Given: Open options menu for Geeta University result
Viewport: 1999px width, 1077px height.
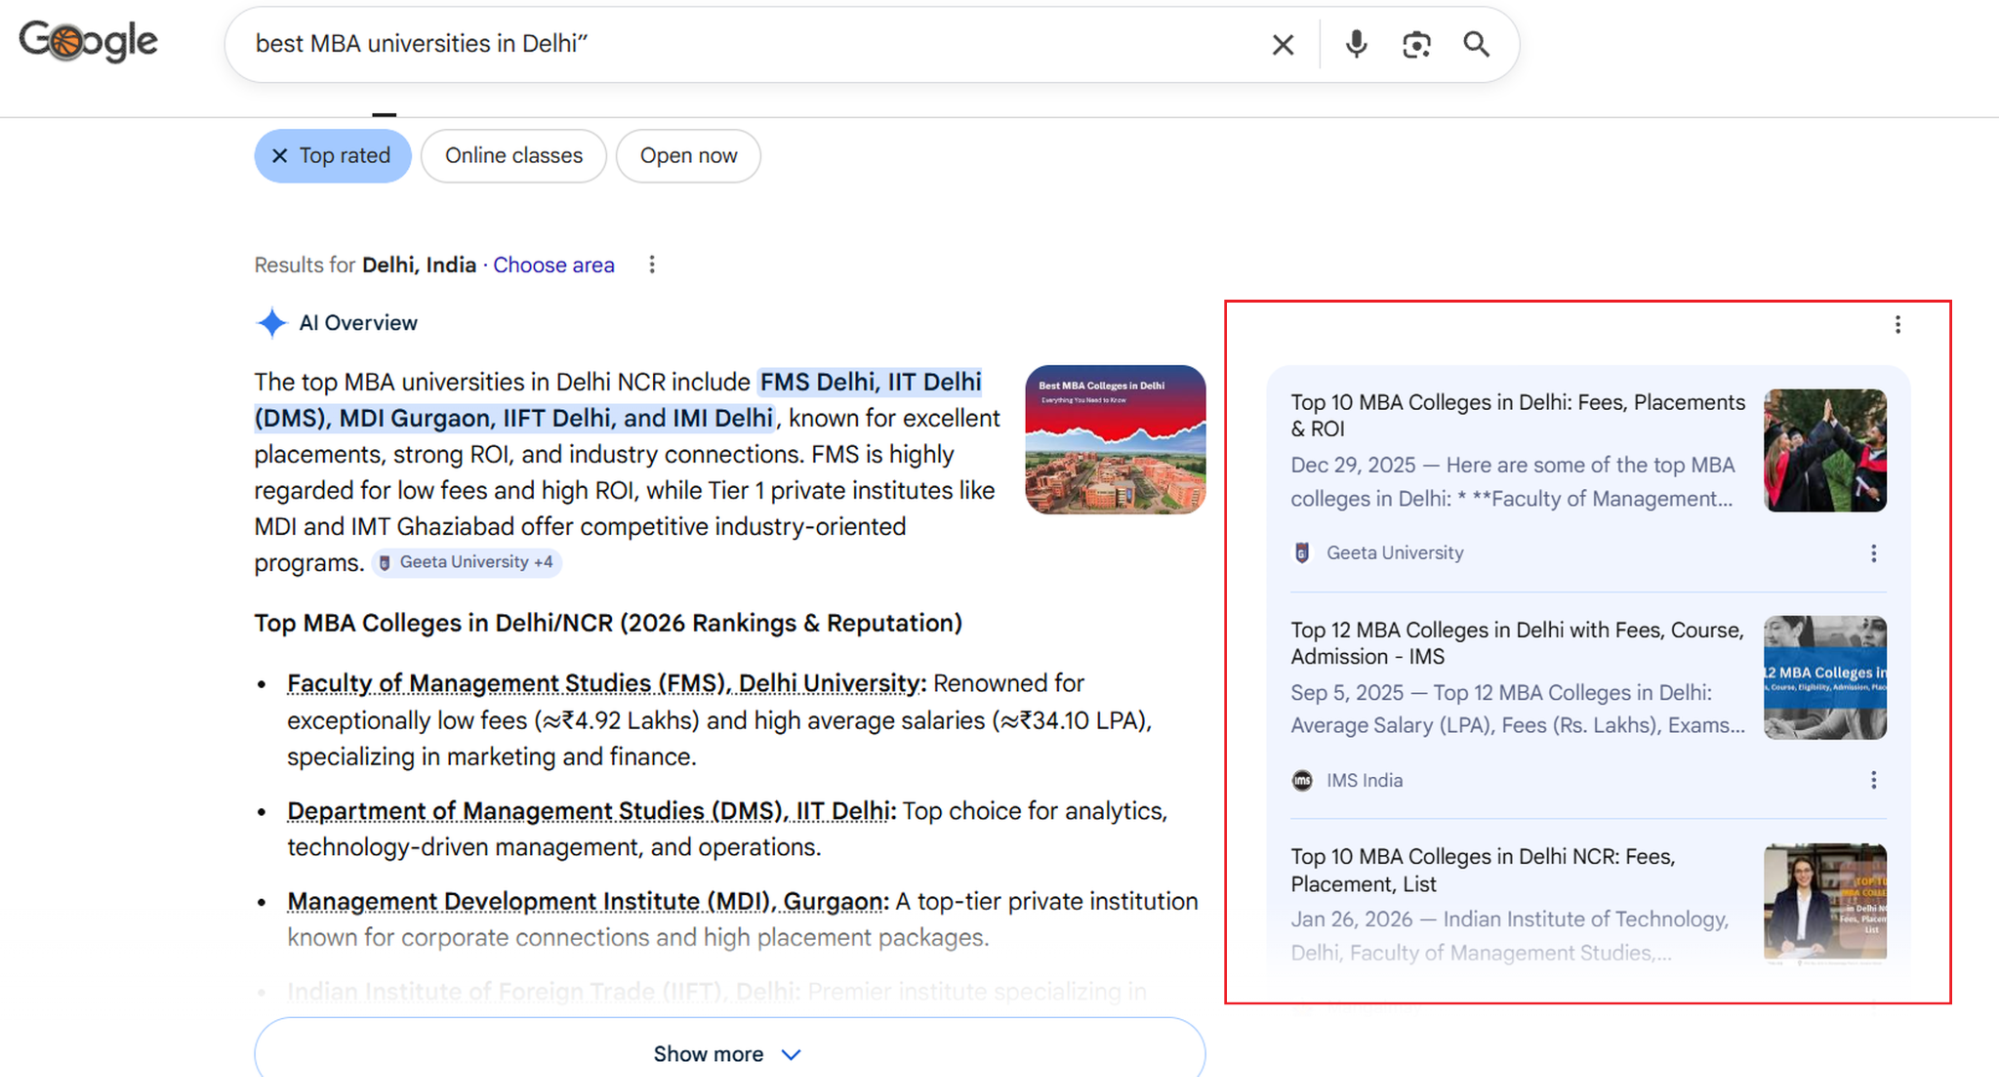Looking at the screenshot, I should (1874, 553).
